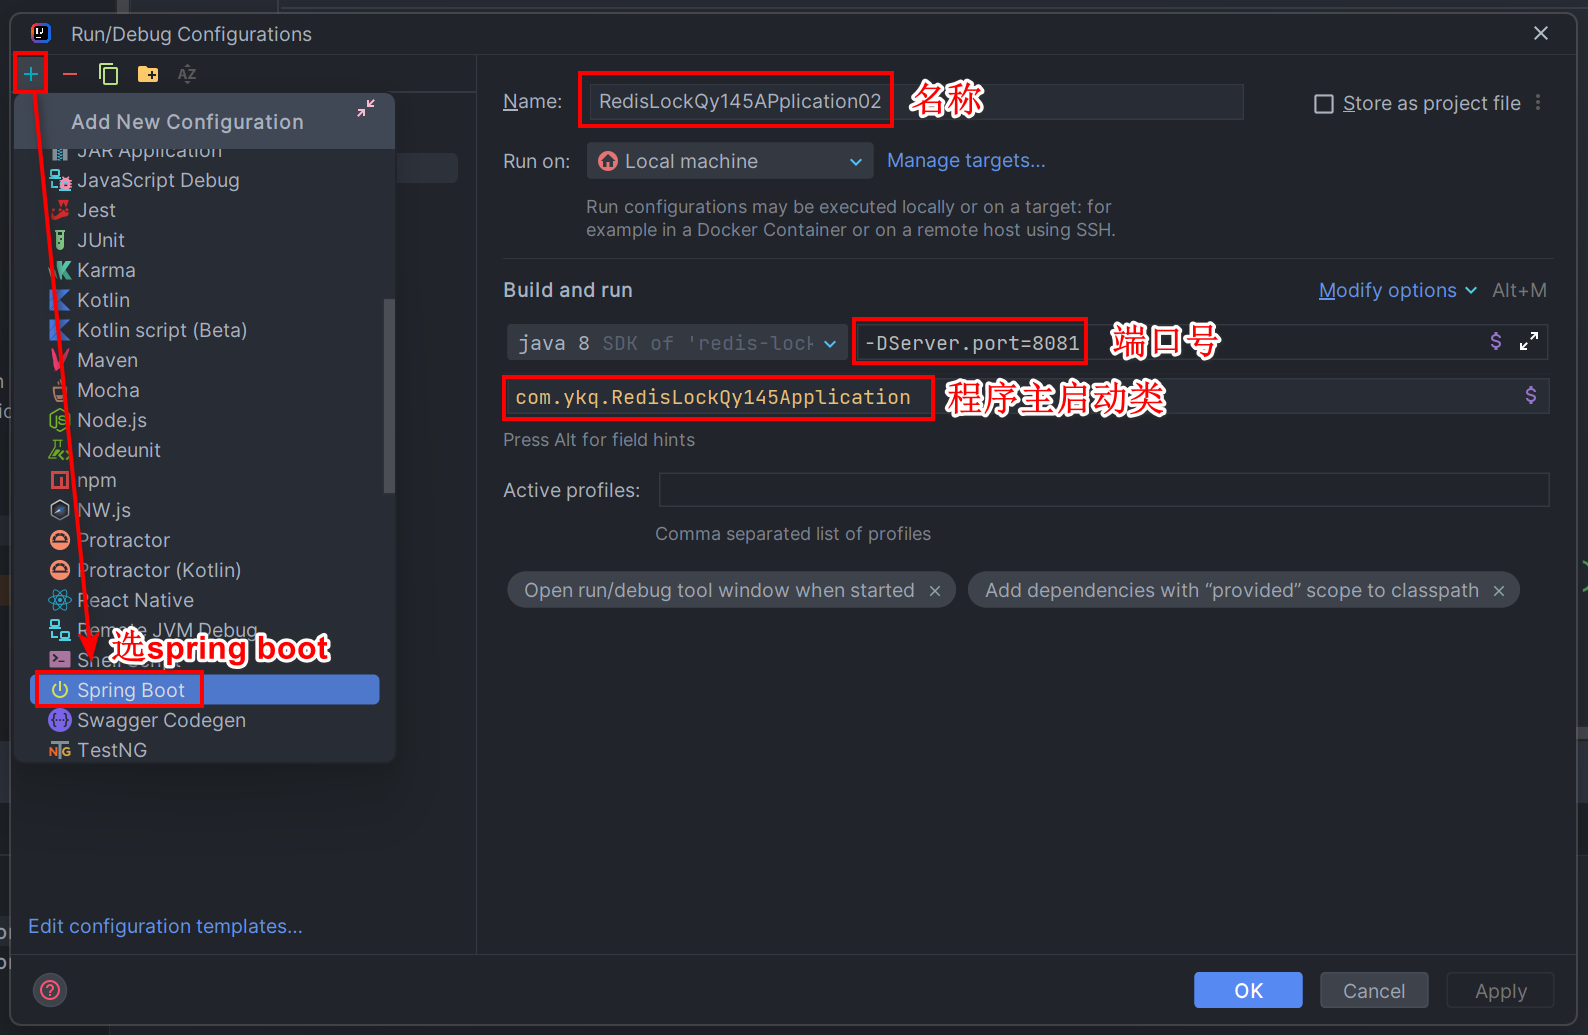Select JUnit configuration type
The height and width of the screenshot is (1035, 1588).
point(205,240)
